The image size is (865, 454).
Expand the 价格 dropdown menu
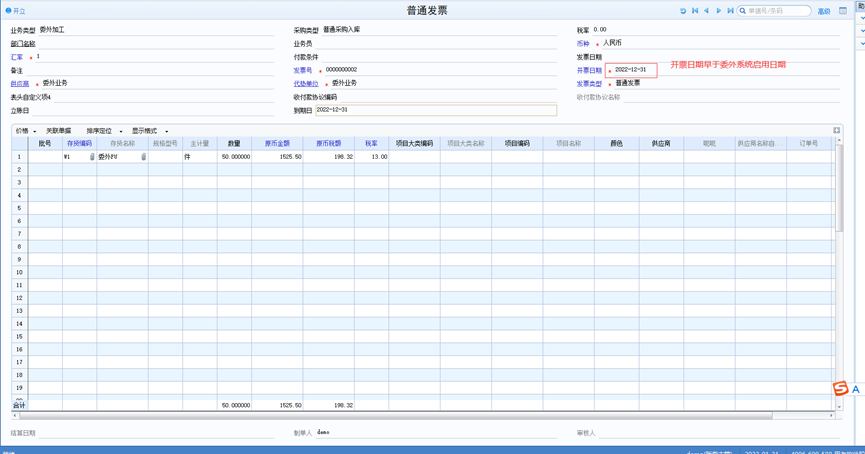[35, 131]
